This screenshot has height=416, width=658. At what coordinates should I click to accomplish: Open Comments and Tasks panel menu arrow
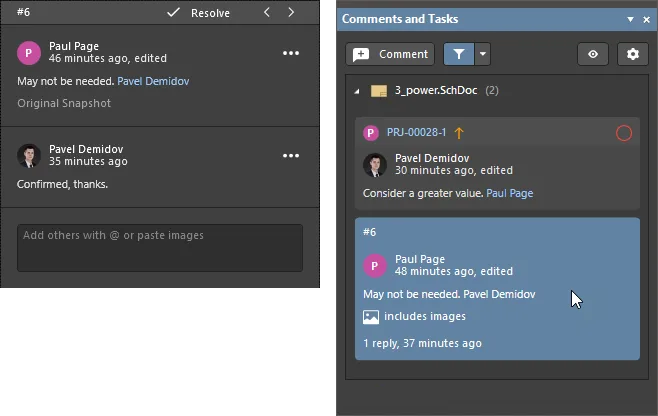click(631, 19)
